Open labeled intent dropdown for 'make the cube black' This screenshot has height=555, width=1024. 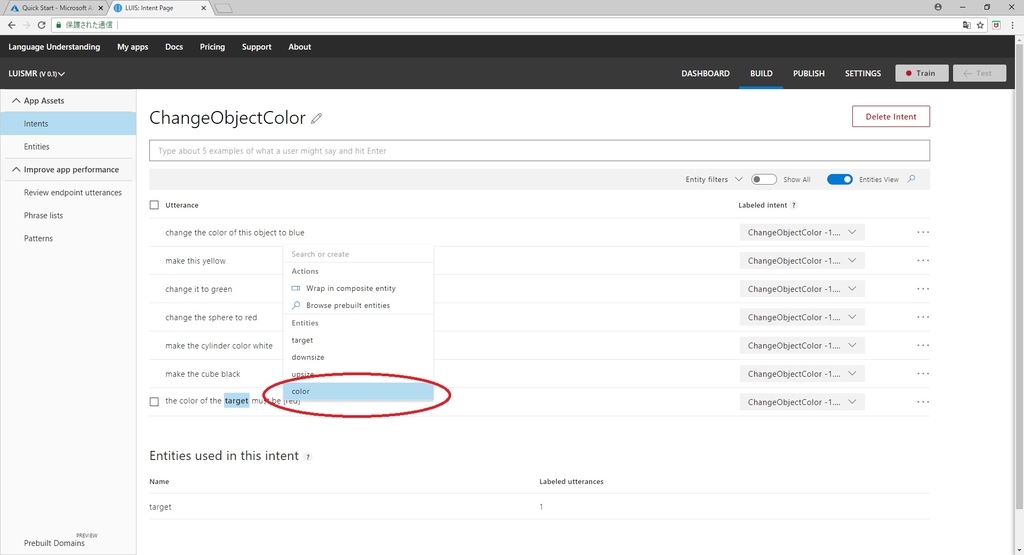pyautogui.click(x=802, y=373)
